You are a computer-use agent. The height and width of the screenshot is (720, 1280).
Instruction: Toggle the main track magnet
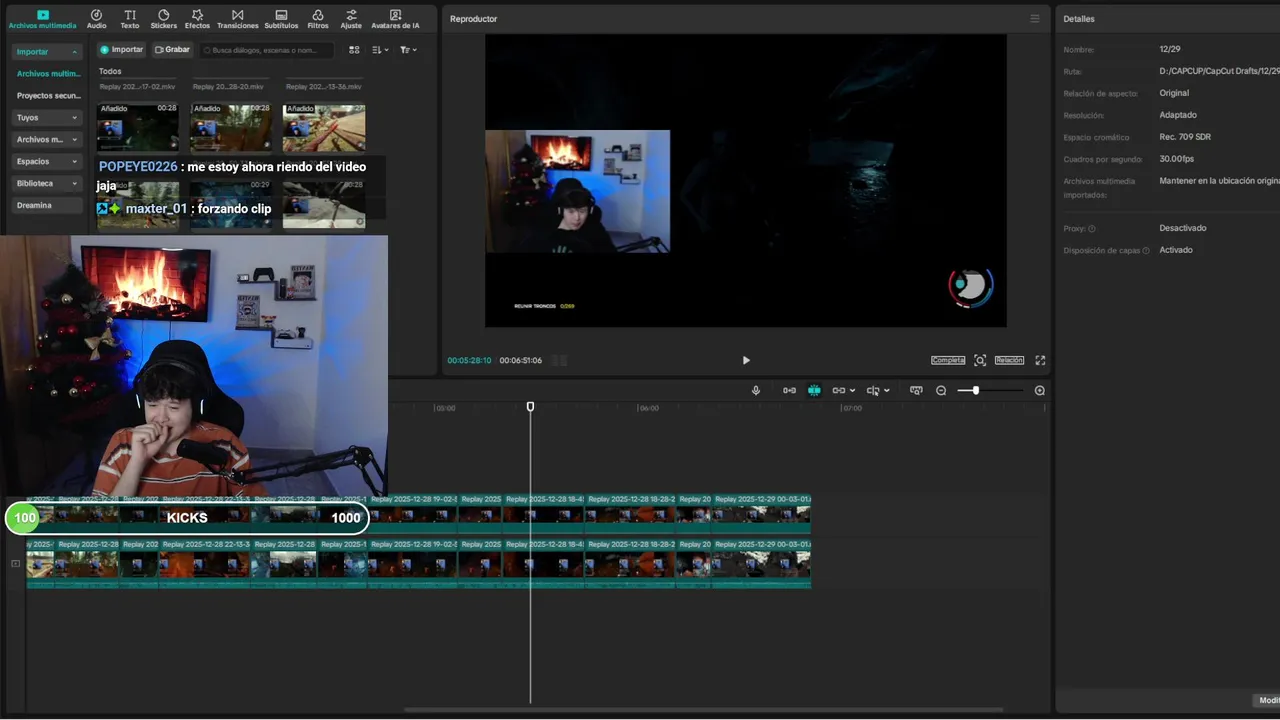click(x=789, y=390)
